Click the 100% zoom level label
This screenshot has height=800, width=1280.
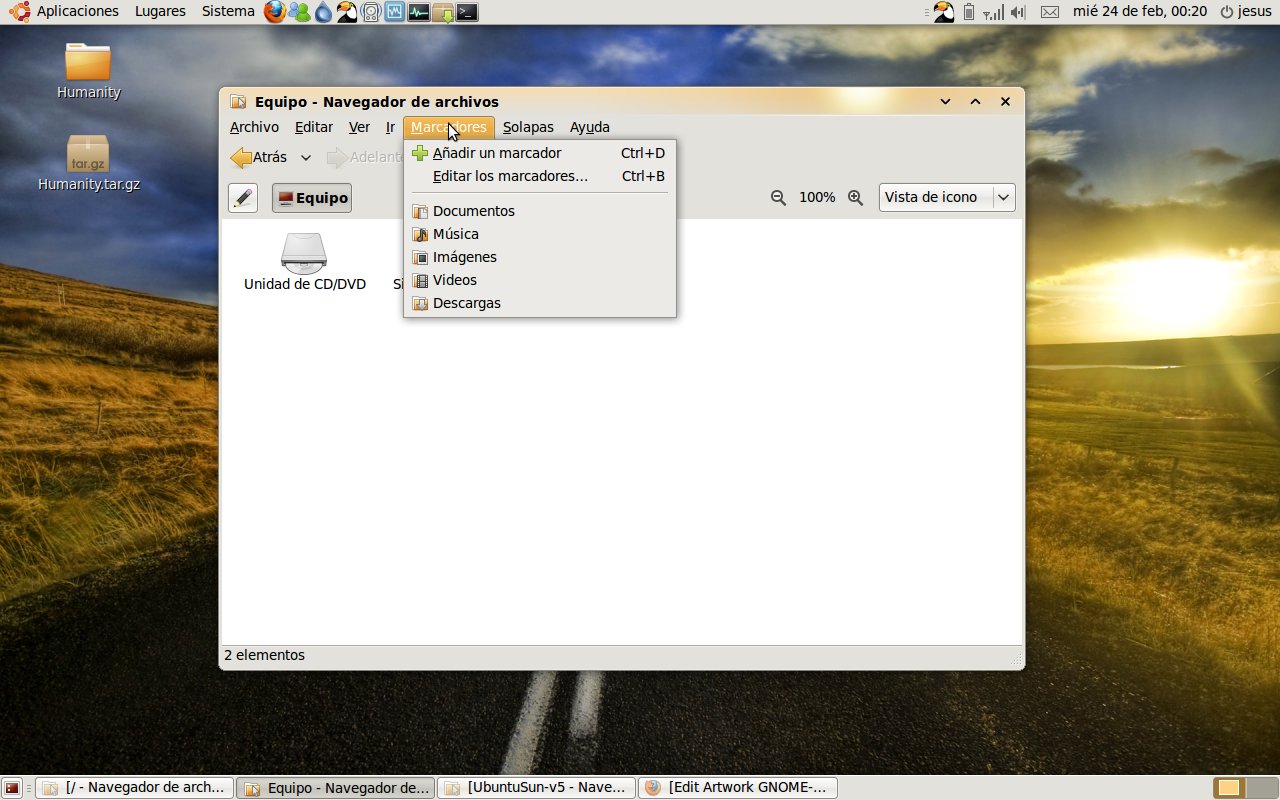[x=817, y=198]
